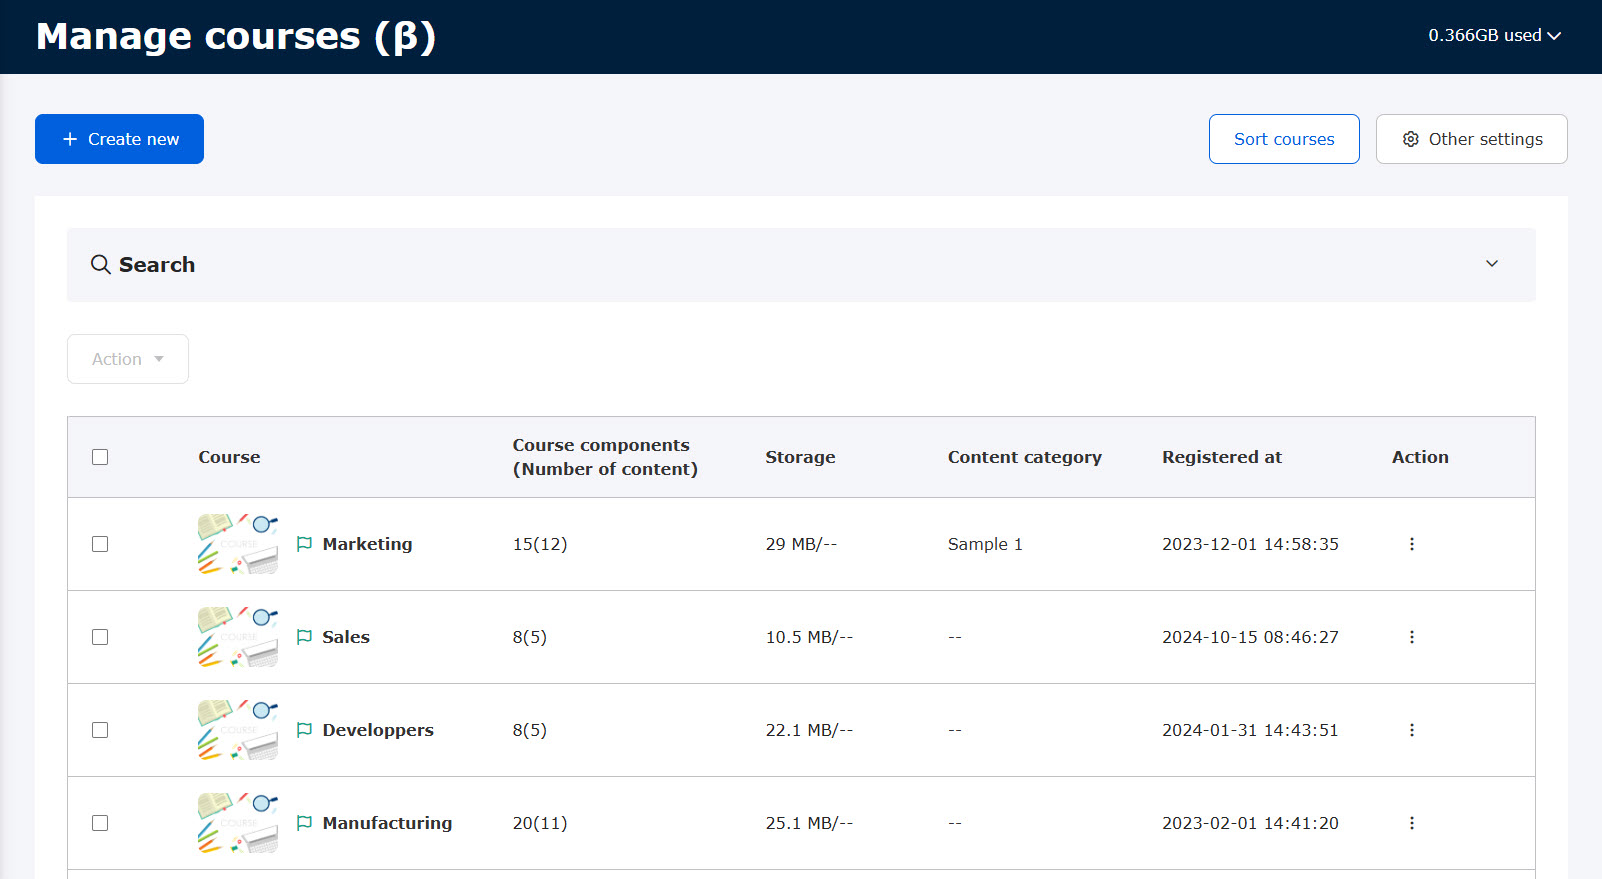Viewport: 1602px width, 879px height.
Task: Click the Manufacturing course thumbnail
Action: [x=238, y=823]
